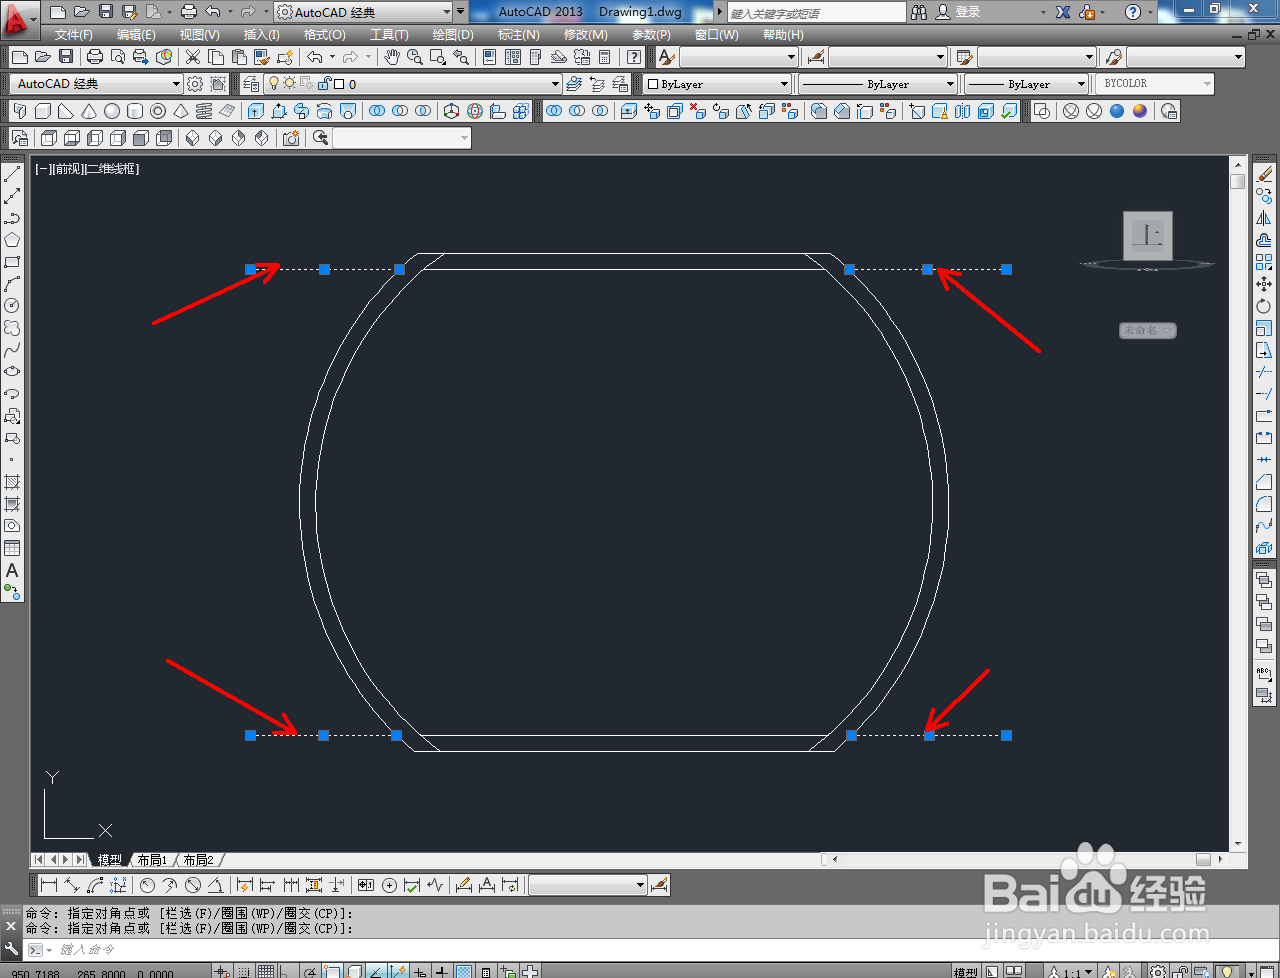Click the Plot printer icon
1280x978 pixels.
click(94, 57)
